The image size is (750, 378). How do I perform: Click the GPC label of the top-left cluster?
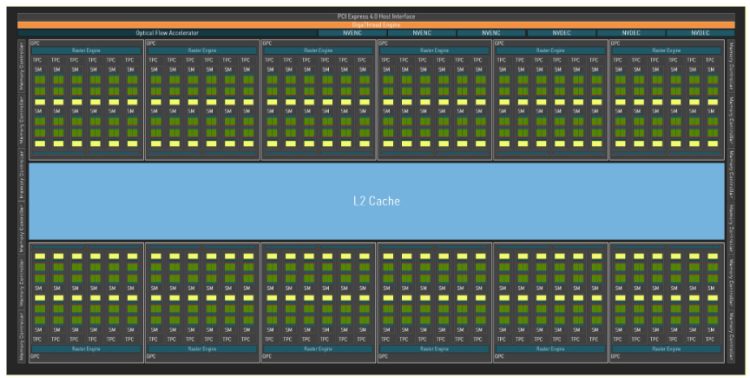click(x=35, y=43)
